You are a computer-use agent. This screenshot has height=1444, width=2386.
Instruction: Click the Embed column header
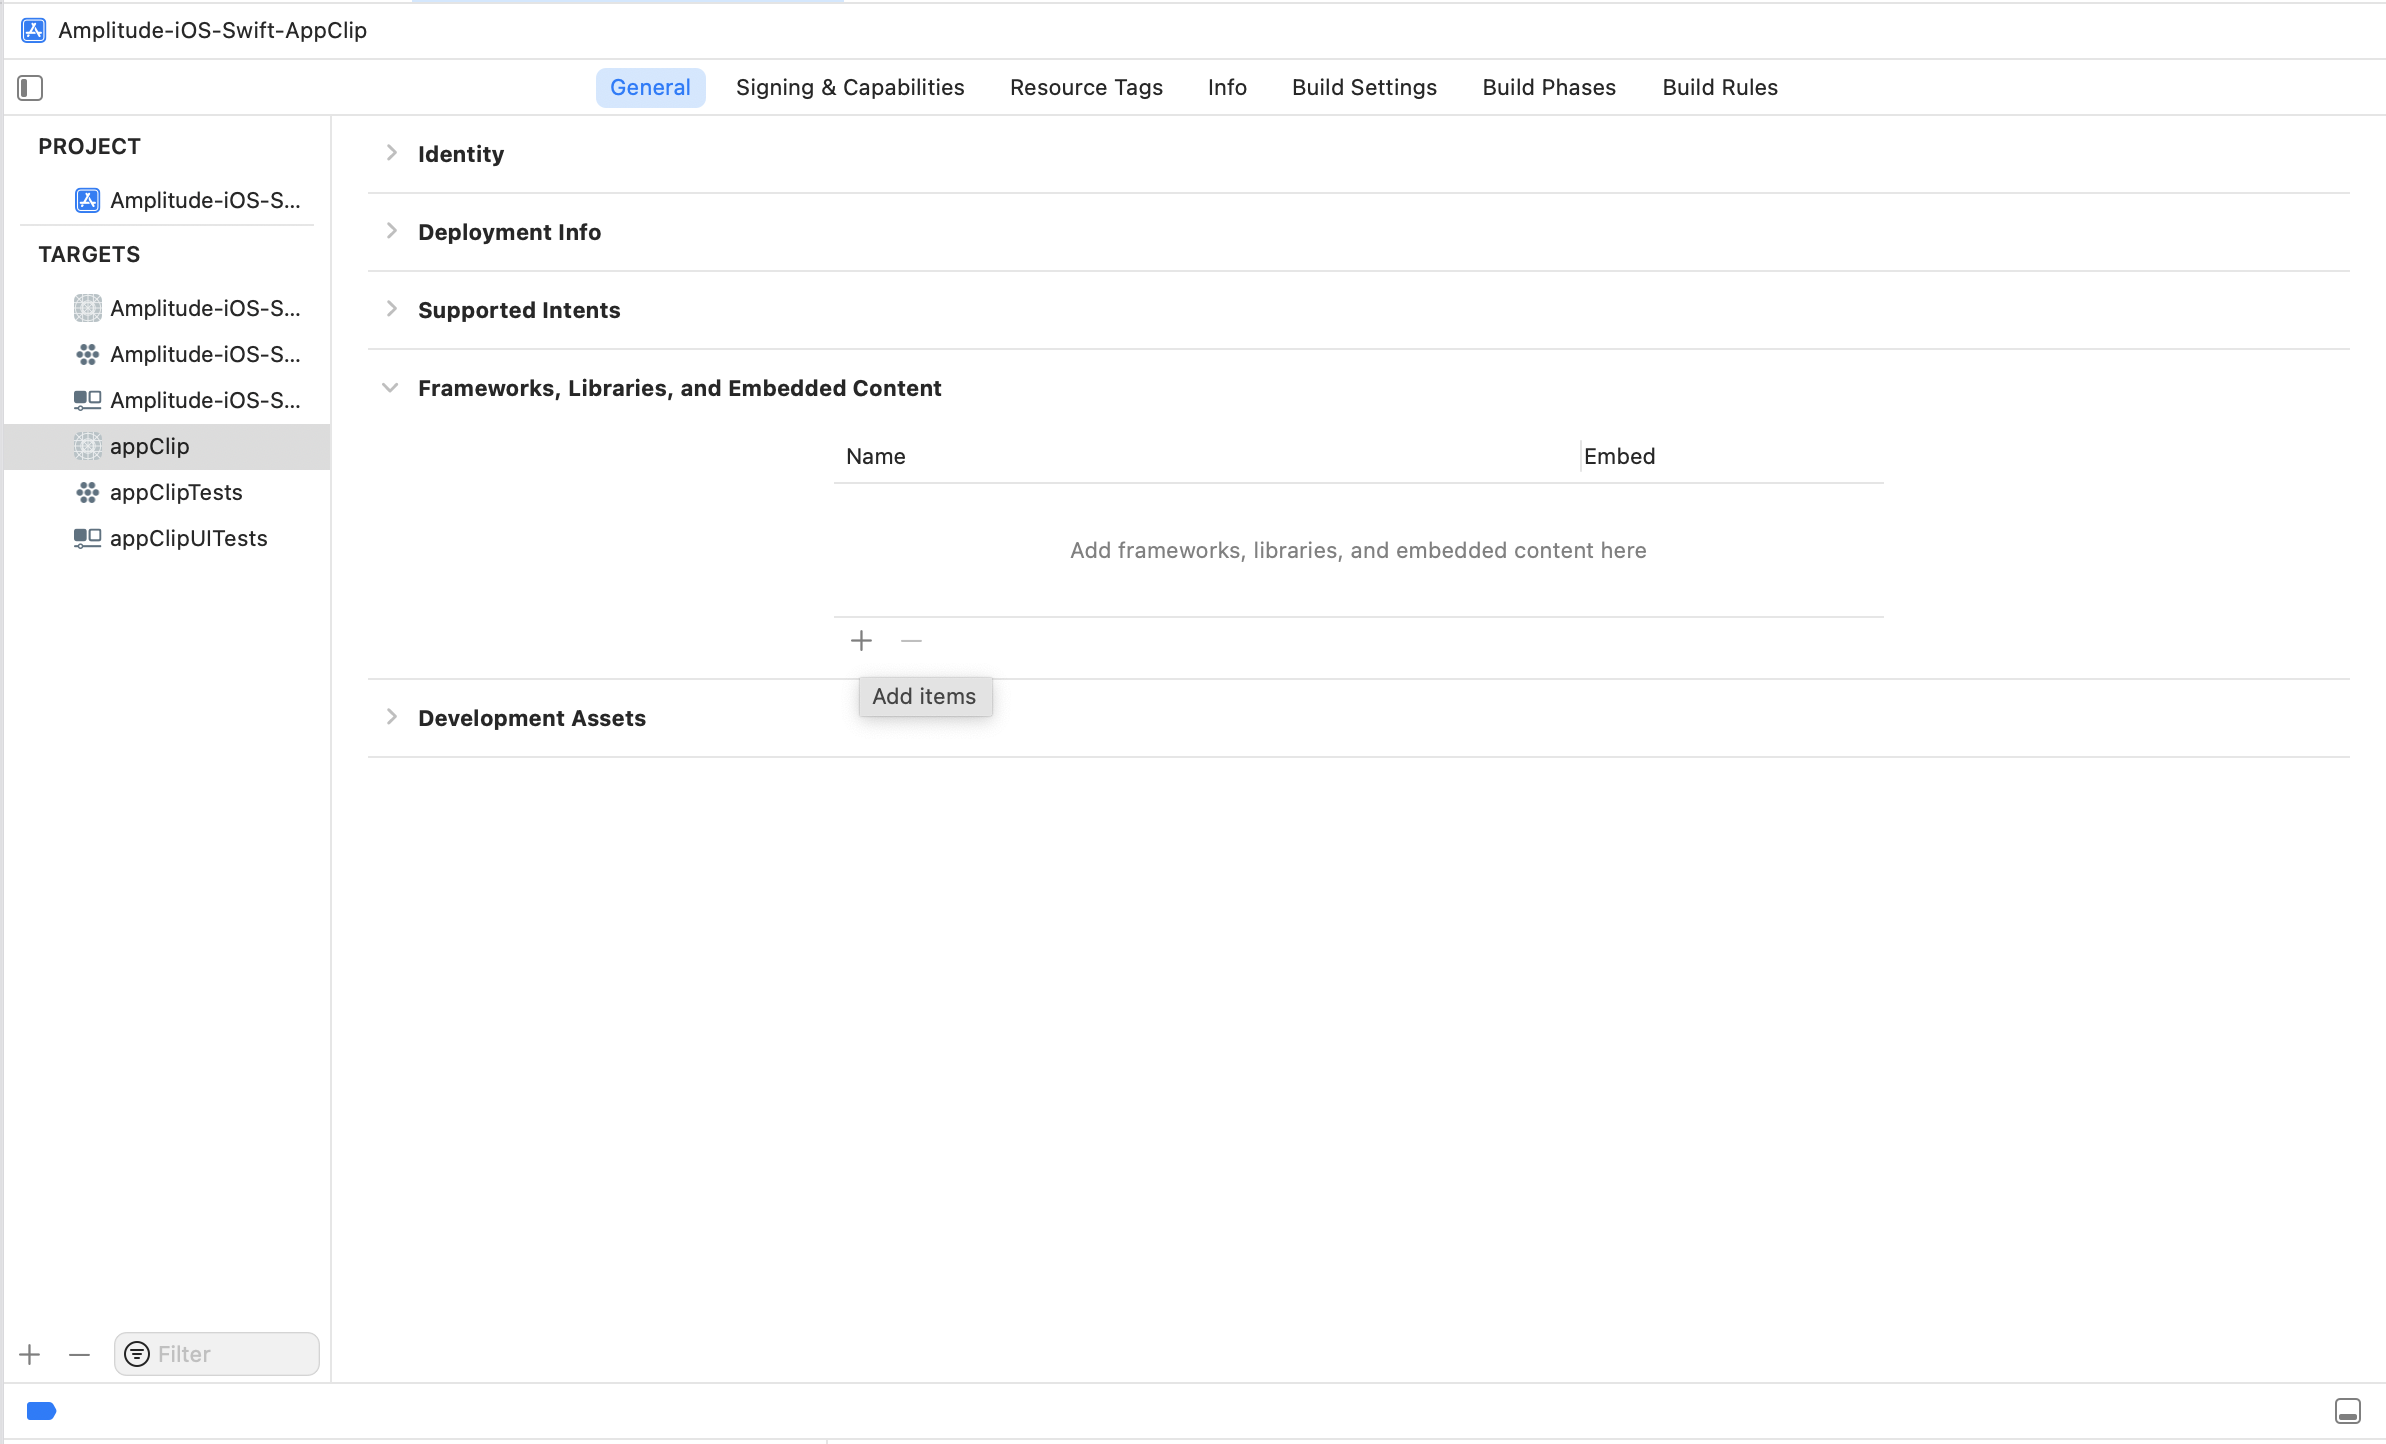point(1620,456)
